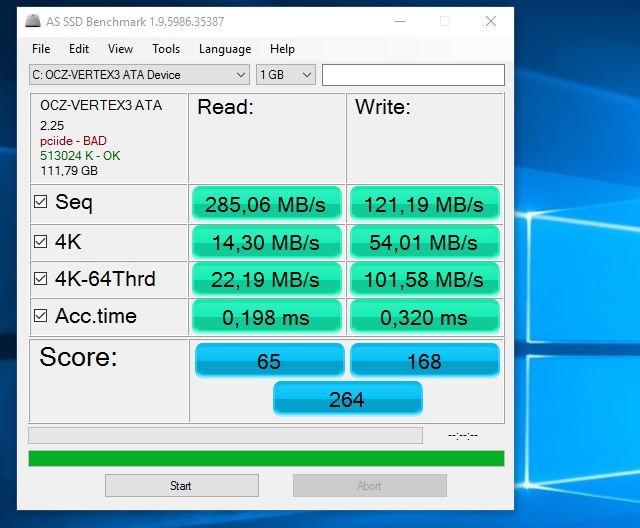
Task: Click the Seq write result 121,19 MB/s
Action: click(x=424, y=204)
